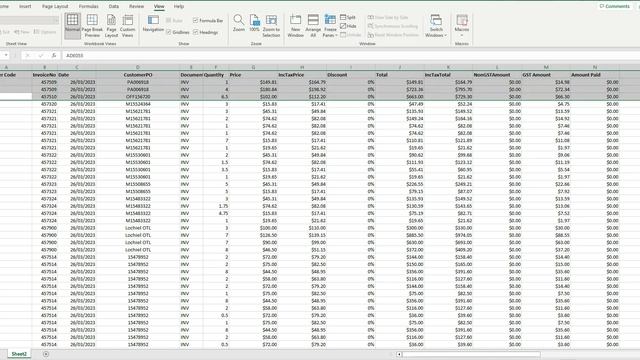
Task: Select column G header
Action: click(x=253, y=67)
